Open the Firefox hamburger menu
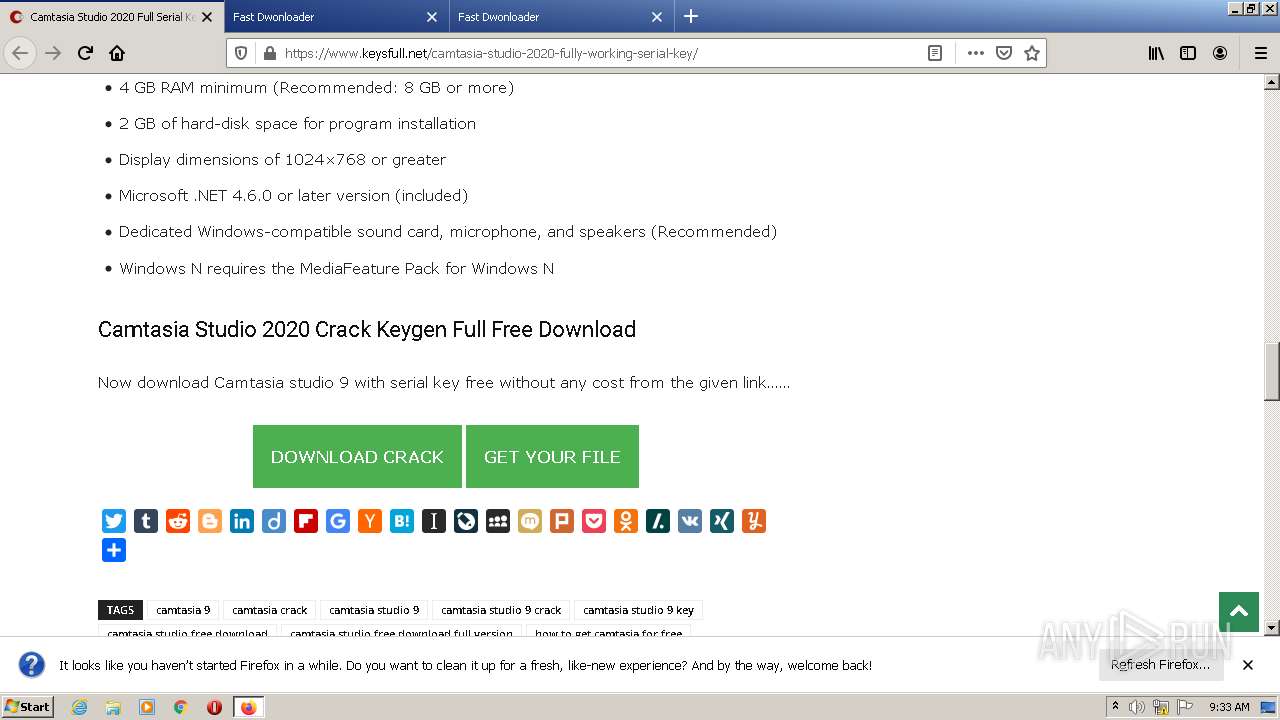The width and height of the screenshot is (1280, 720). click(x=1260, y=53)
